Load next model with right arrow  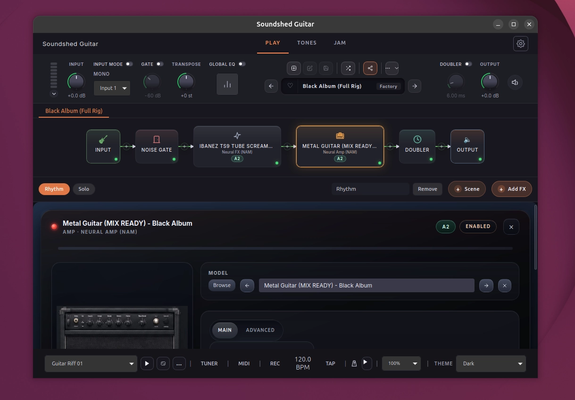tap(486, 286)
